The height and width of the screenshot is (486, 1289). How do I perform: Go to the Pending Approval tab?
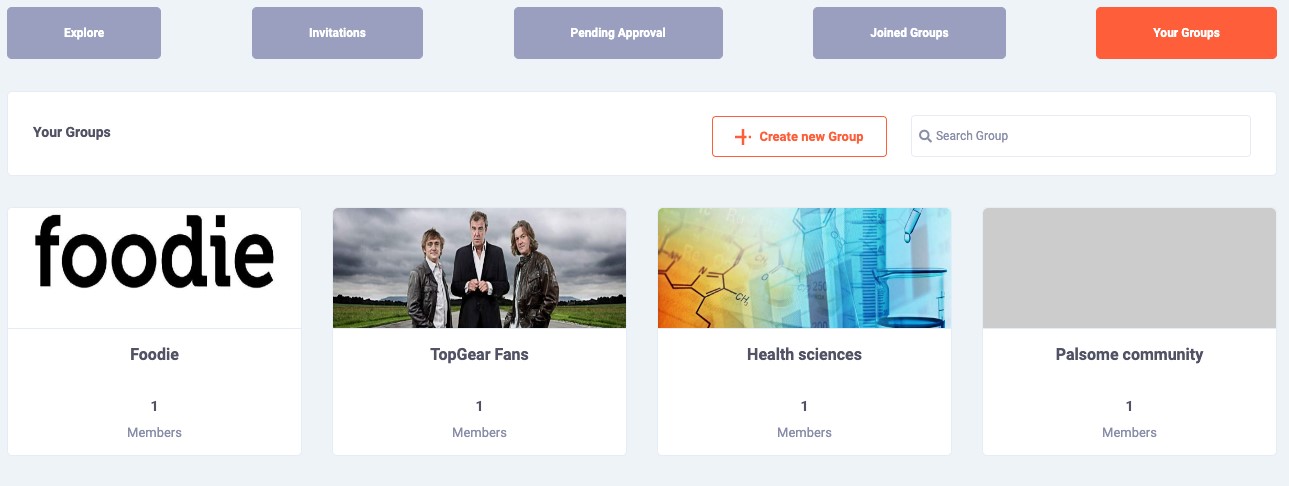coord(618,33)
